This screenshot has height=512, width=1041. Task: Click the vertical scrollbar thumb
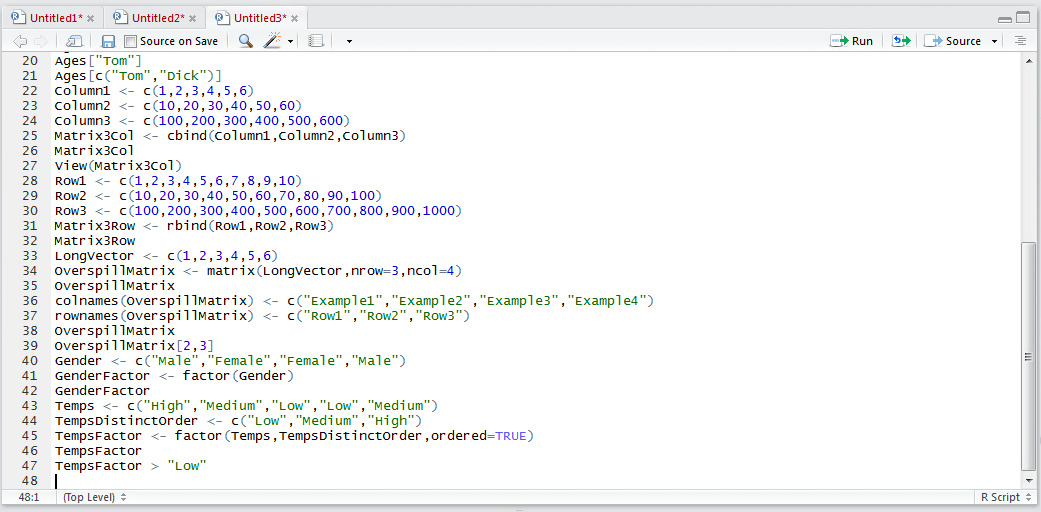pos(1030,357)
